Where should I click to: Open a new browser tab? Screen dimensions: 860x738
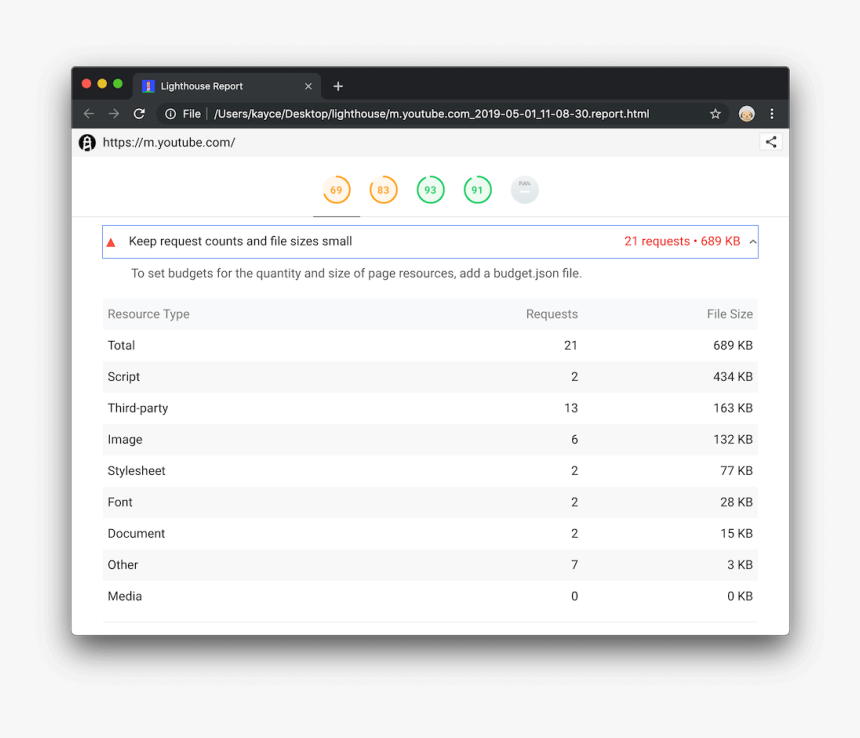(x=338, y=86)
